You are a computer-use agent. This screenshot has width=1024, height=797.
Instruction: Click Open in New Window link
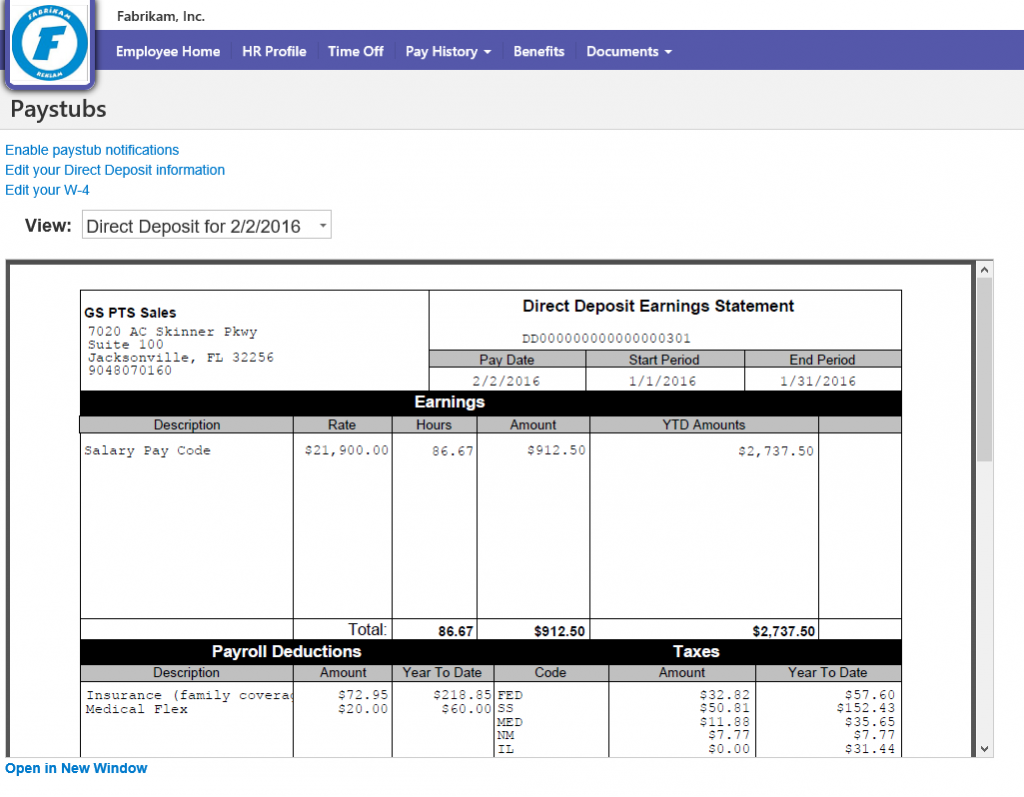tap(76, 768)
